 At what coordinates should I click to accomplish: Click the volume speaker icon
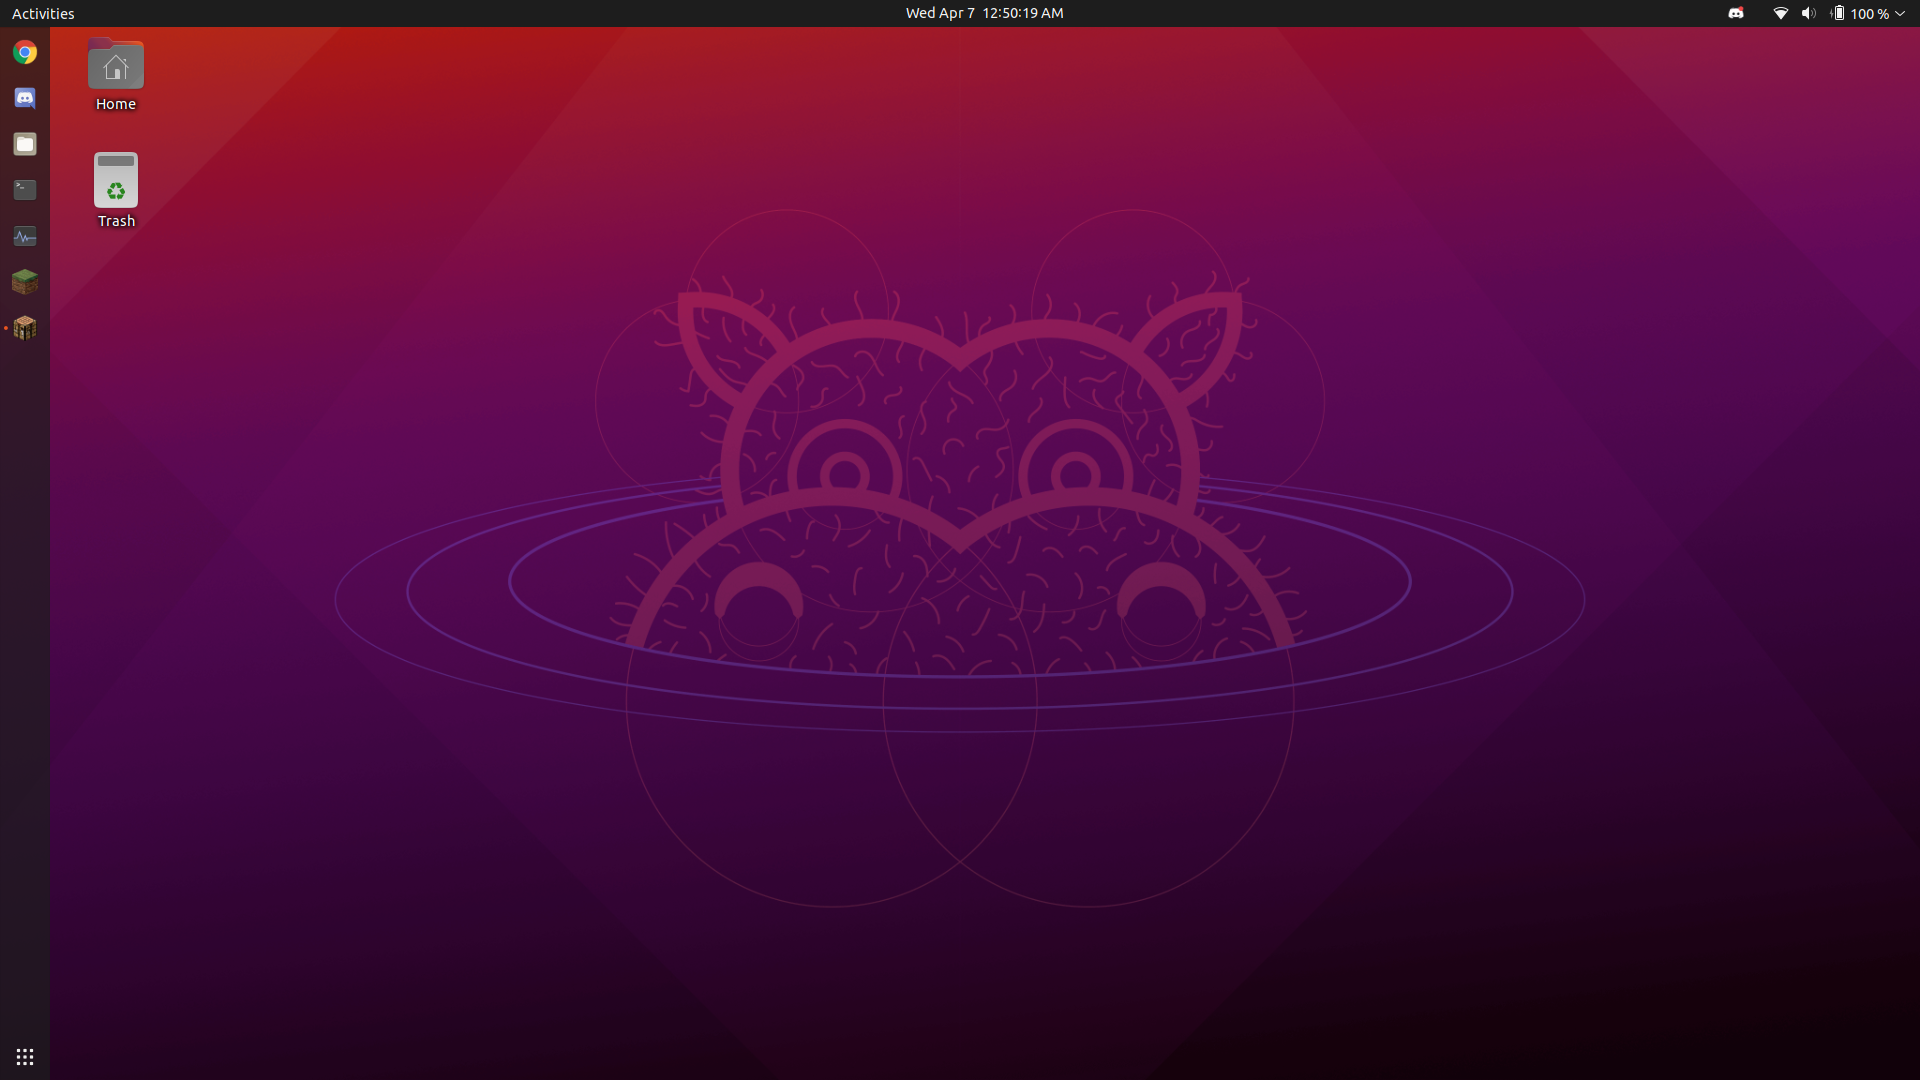pos(1808,13)
